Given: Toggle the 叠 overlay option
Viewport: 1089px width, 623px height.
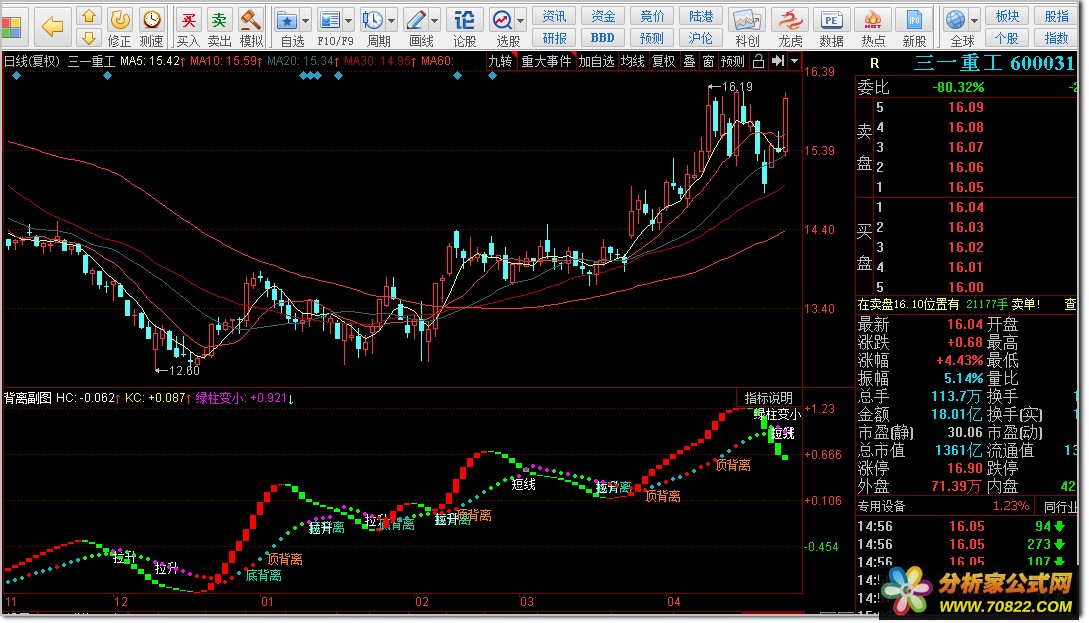Looking at the screenshot, I should (x=690, y=61).
